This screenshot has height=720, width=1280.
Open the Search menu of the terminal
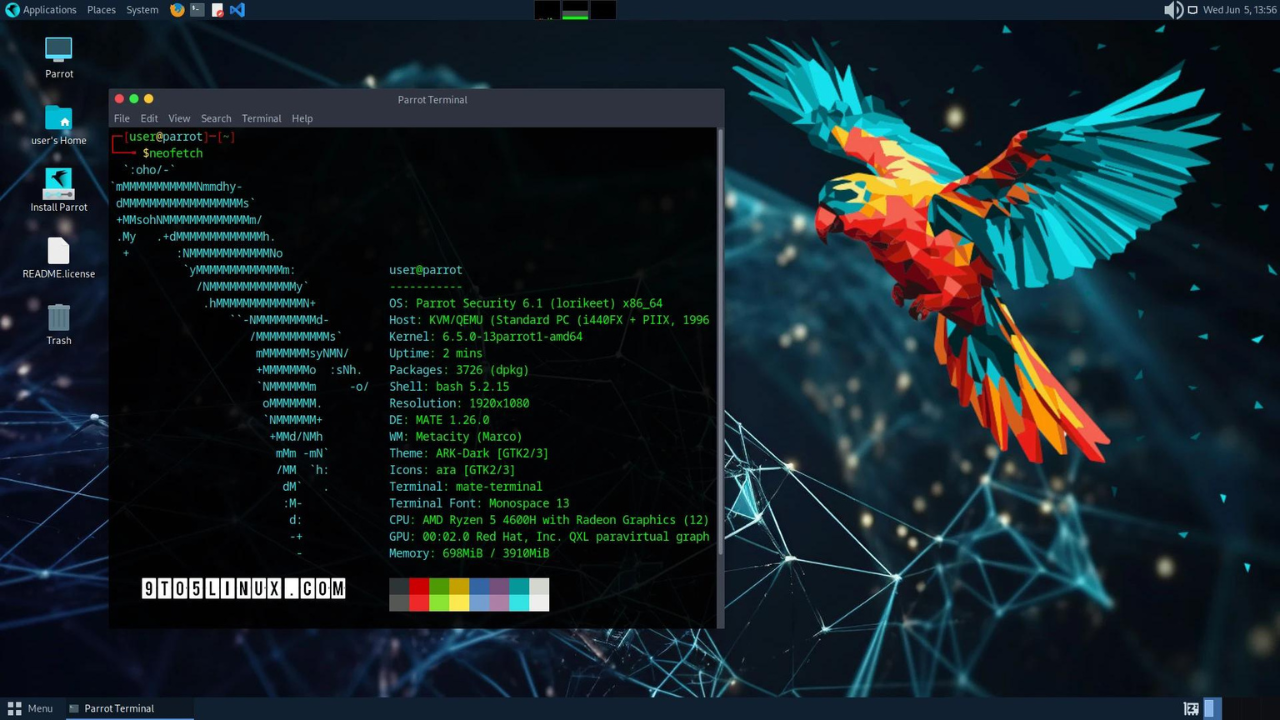point(216,118)
